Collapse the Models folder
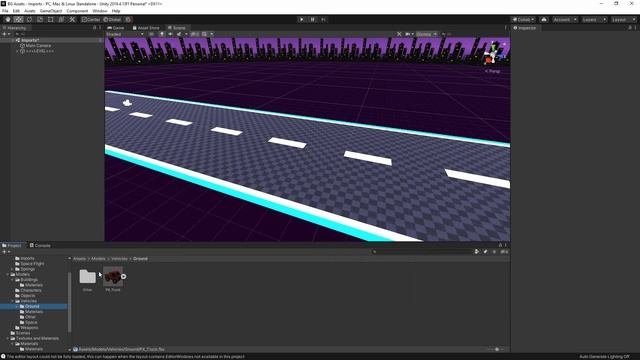Screen dimensions: 640x360 (8, 275)
